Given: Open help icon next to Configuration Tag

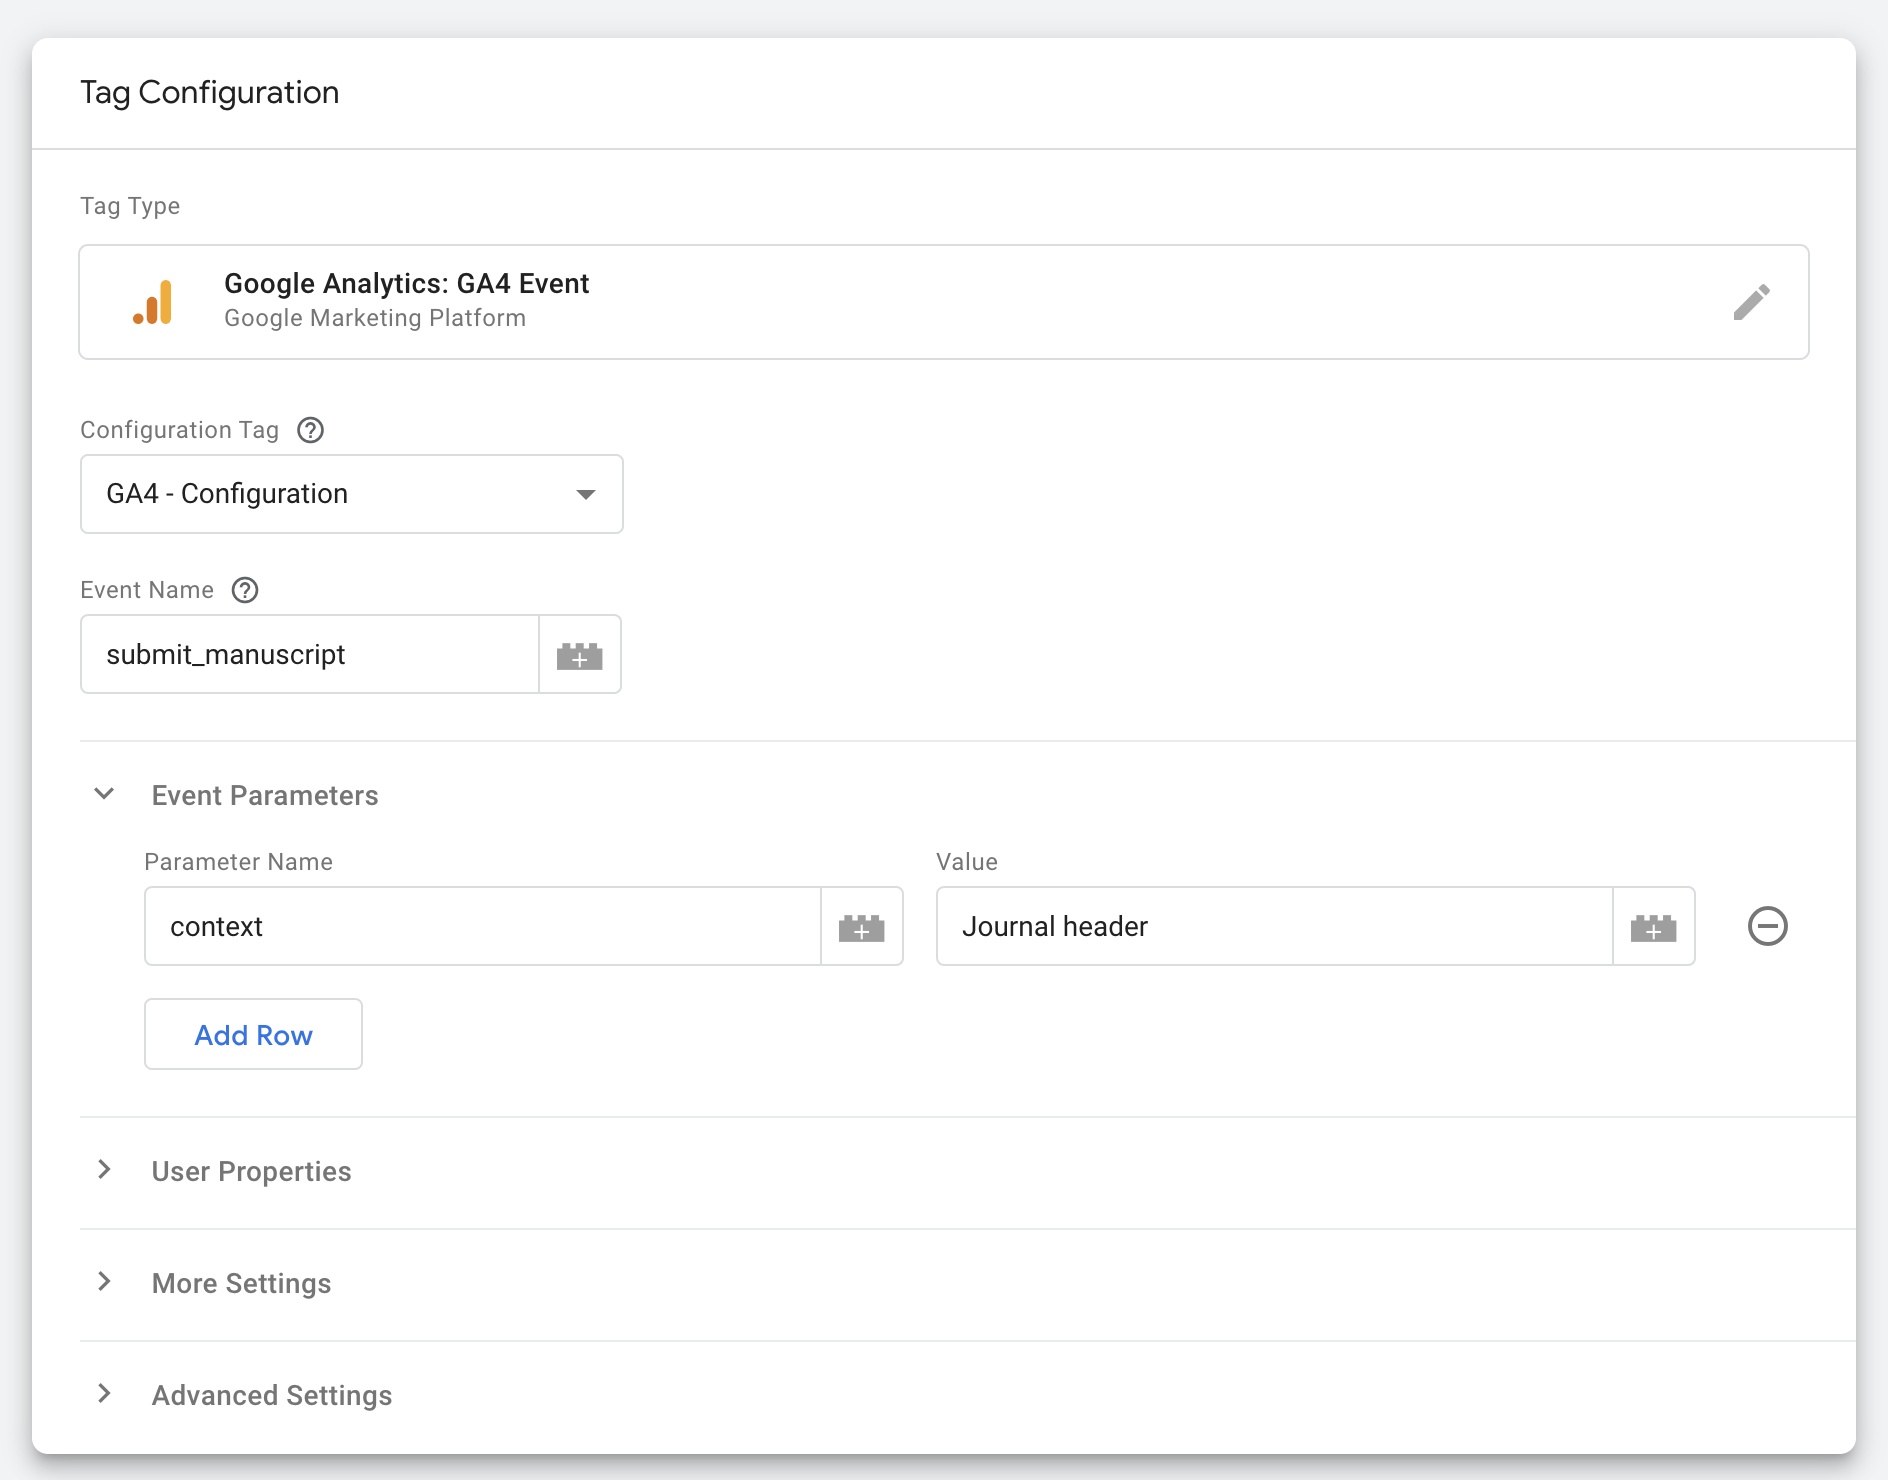Looking at the screenshot, I should 311,430.
